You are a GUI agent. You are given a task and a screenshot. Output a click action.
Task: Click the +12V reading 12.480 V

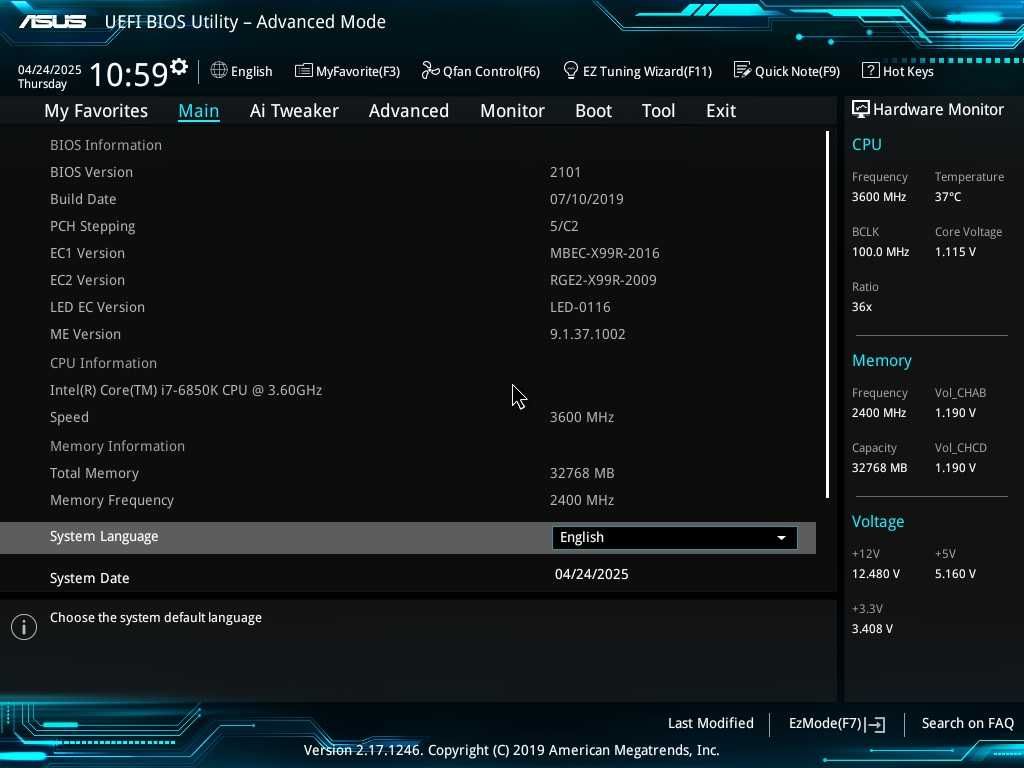[x=875, y=574]
